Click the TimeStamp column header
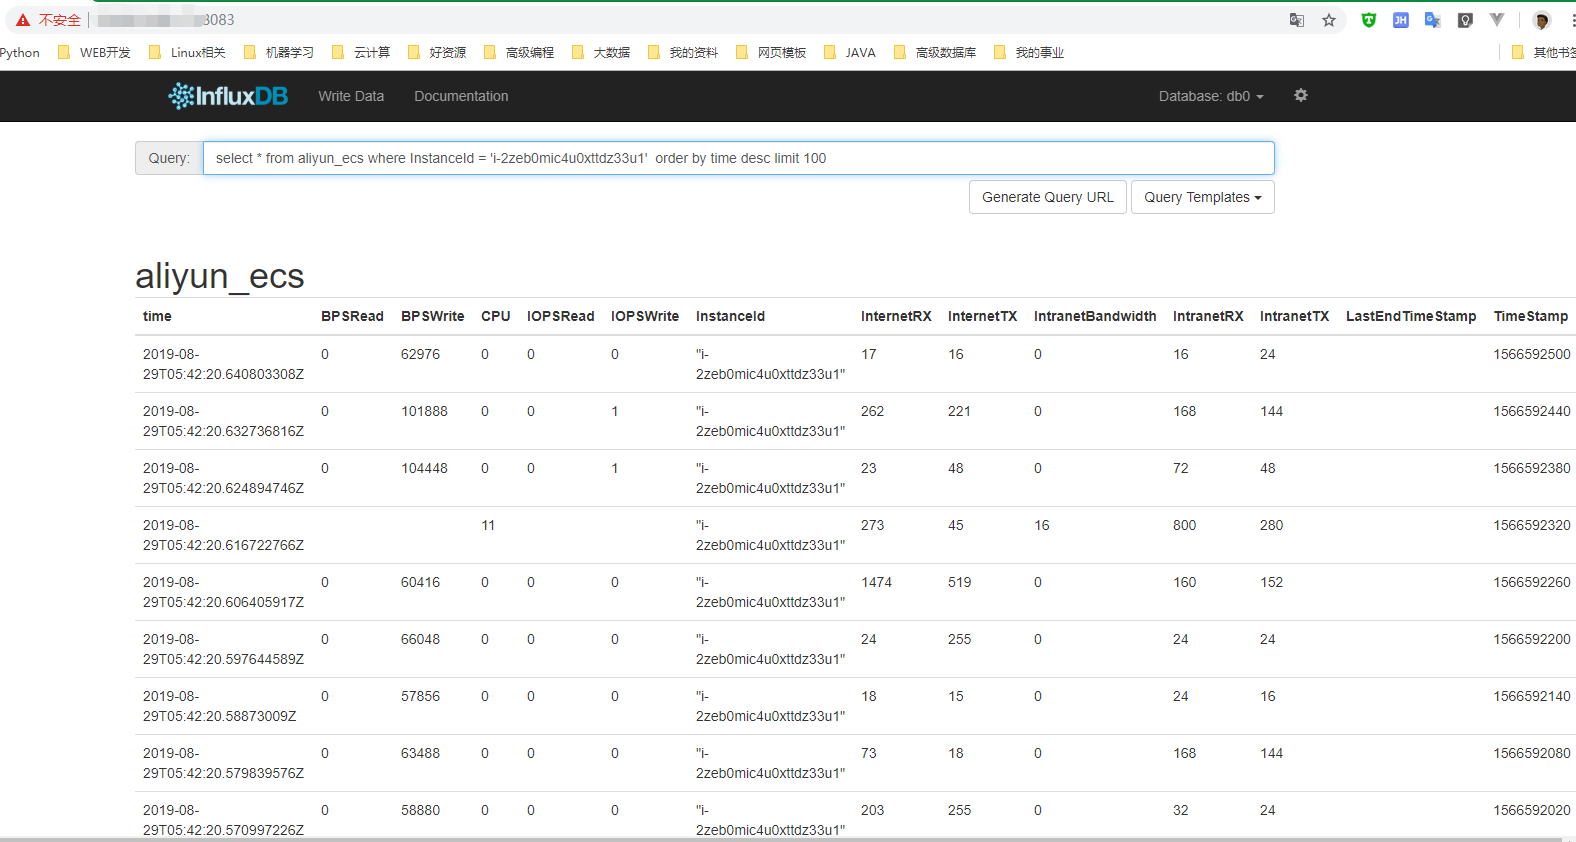This screenshot has width=1576, height=842. coord(1531,316)
